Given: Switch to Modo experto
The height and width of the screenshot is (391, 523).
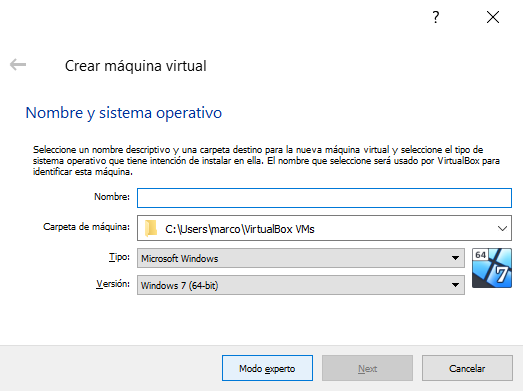Looking at the screenshot, I should click(268, 368).
